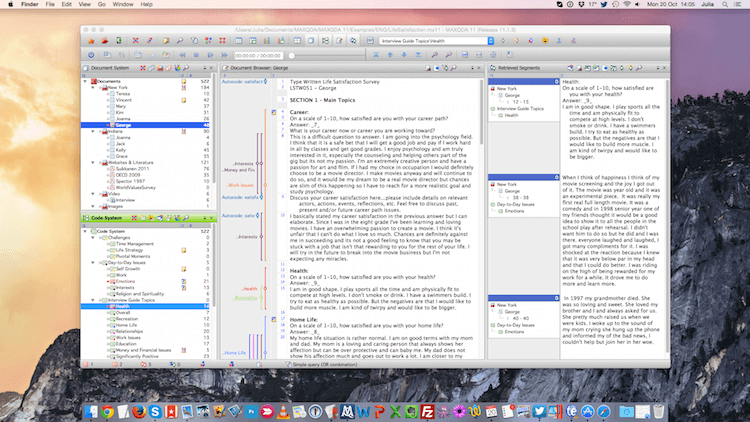
Task: Activate the George document in Document System
Action: [121, 124]
